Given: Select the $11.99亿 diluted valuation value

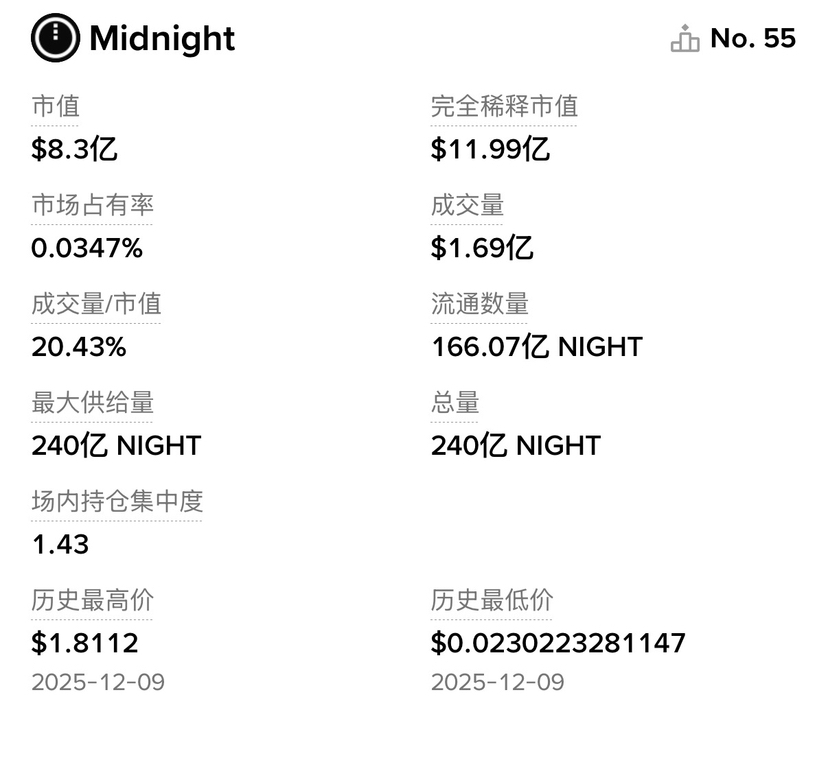Looking at the screenshot, I should (491, 149).
